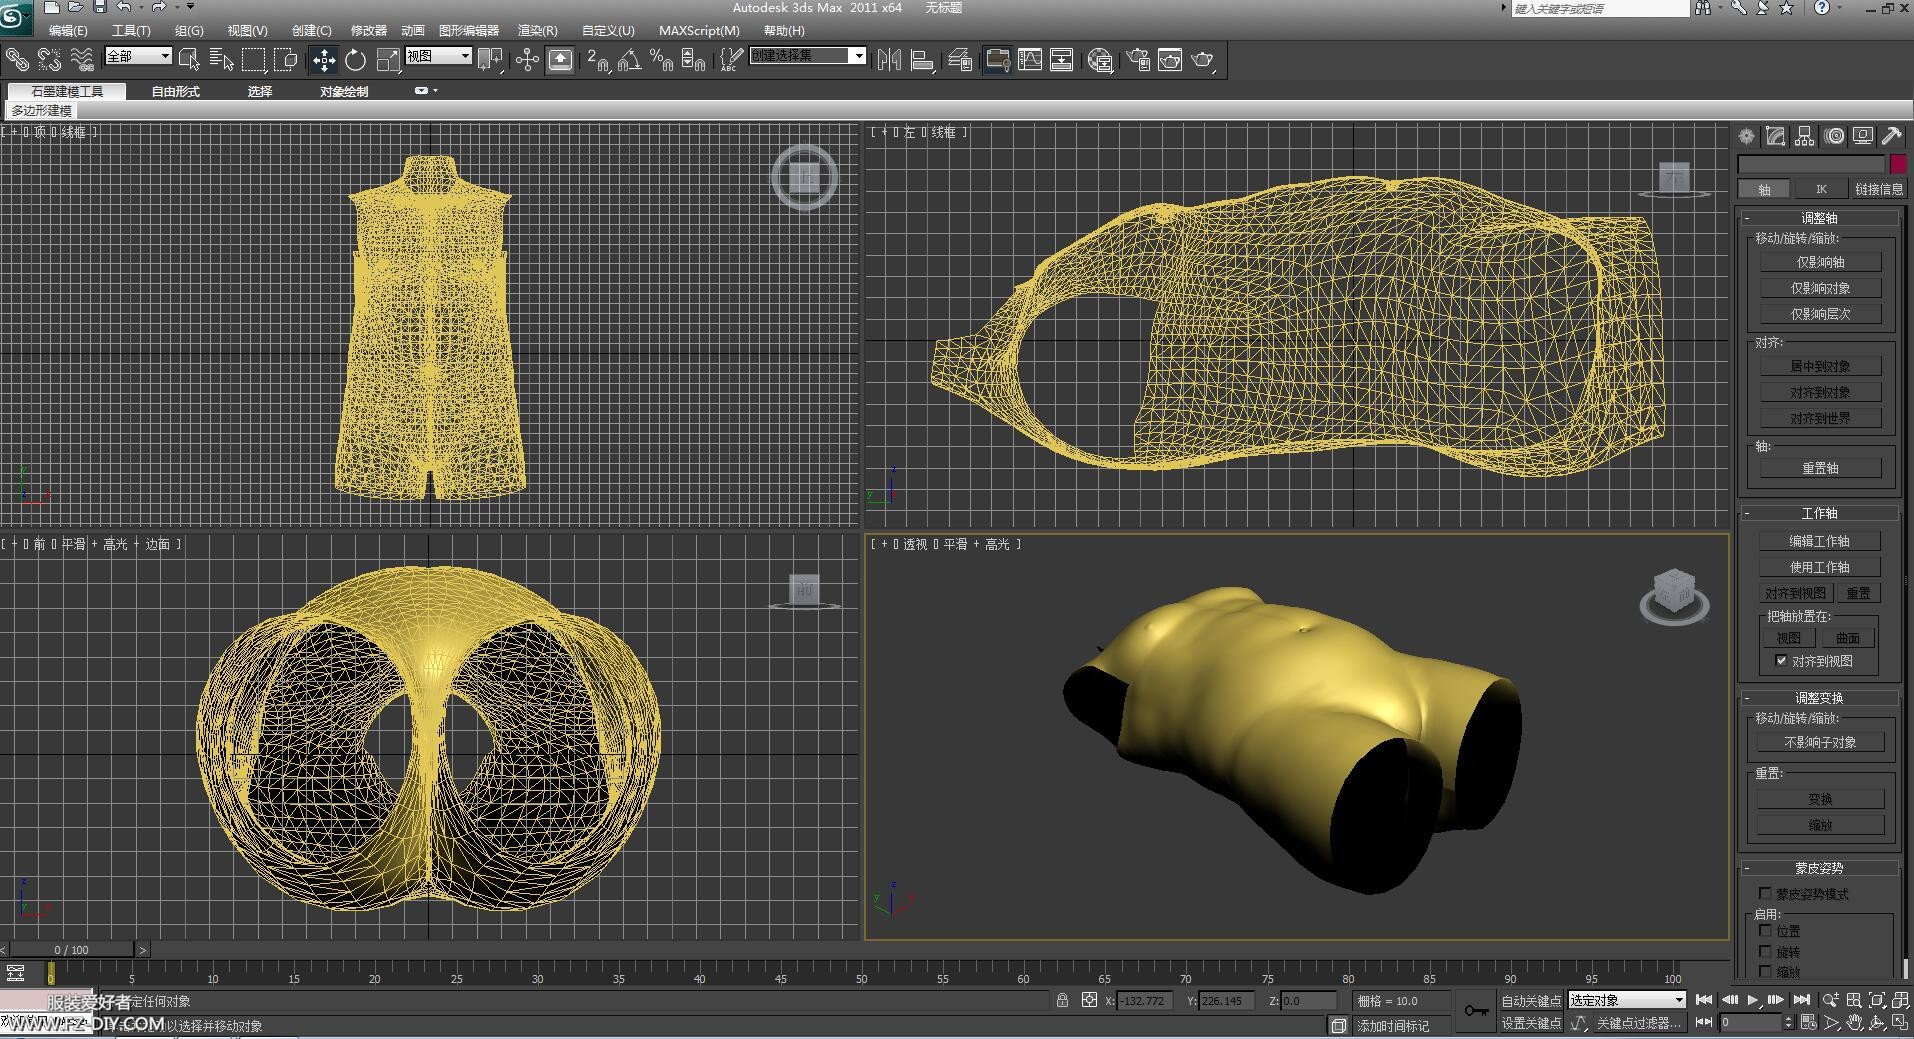Image resolution: width=1914 pixels, height=1039 pixels.
Task: Open the MAXScript(M) menu
Action: (699, 31)
